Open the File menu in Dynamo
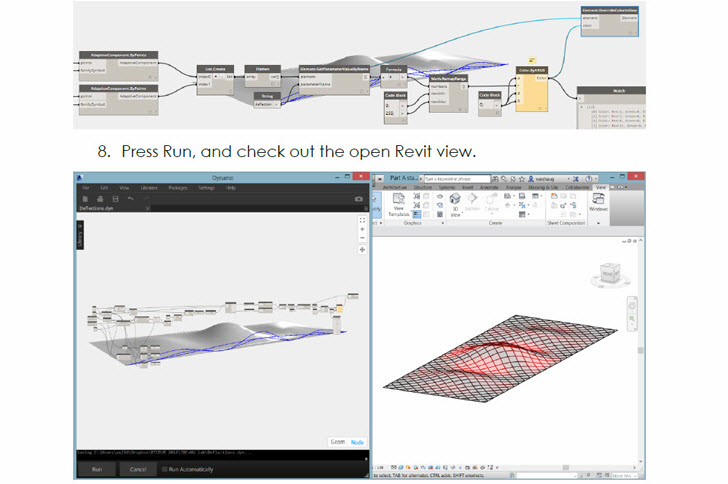The image size is (728, 484). [86, 188]
